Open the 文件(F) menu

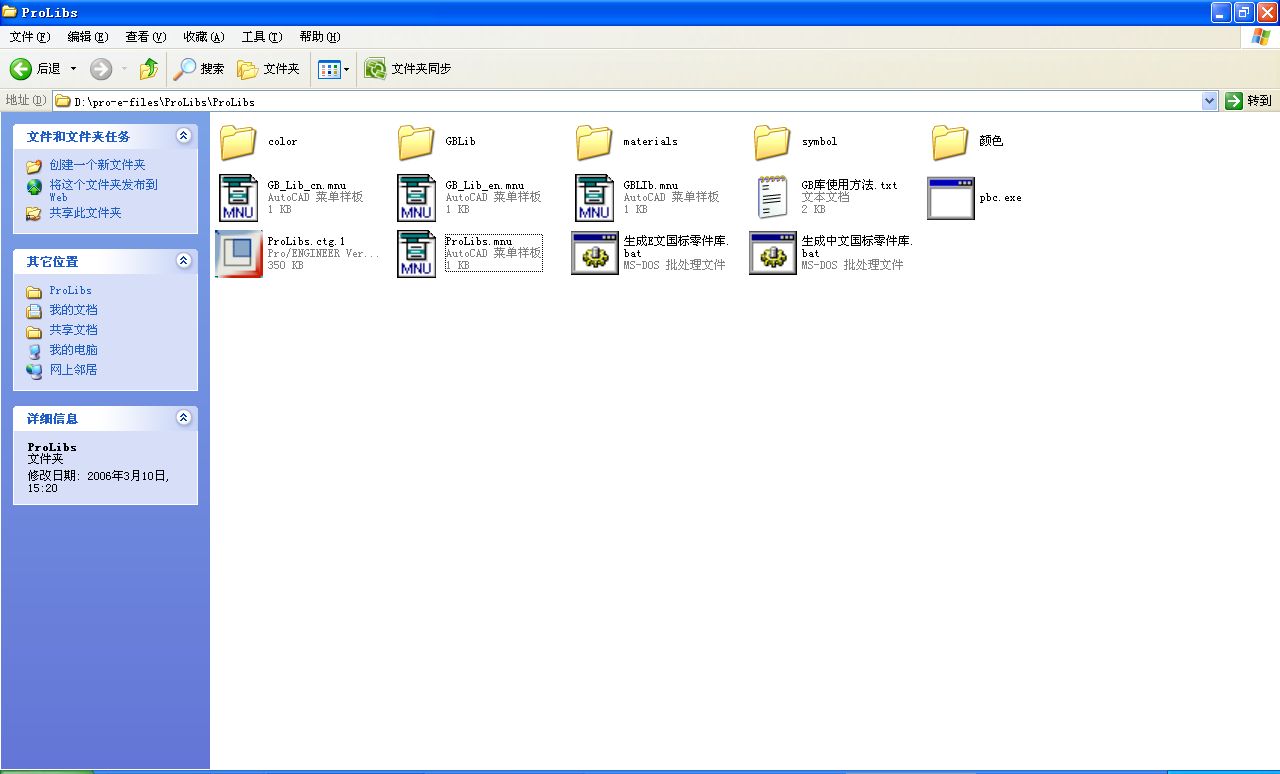coord(30,37)
